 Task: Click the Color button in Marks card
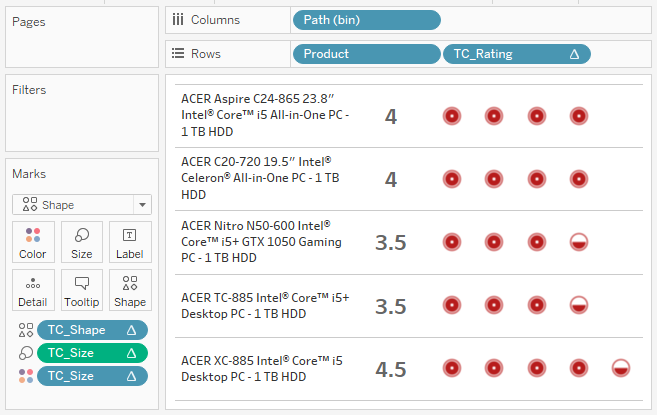coord(33,242)
